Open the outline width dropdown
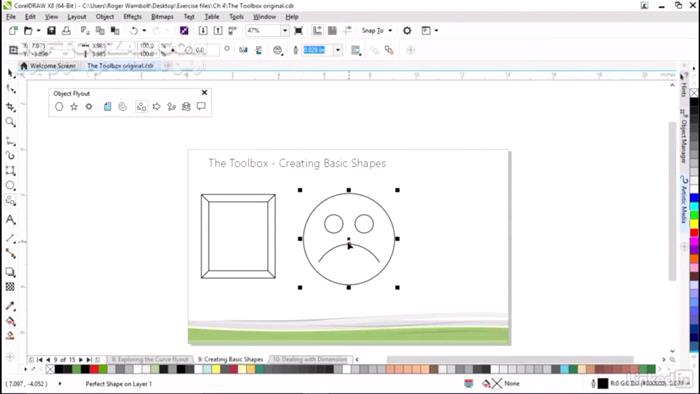 click(x=338, y=50)
